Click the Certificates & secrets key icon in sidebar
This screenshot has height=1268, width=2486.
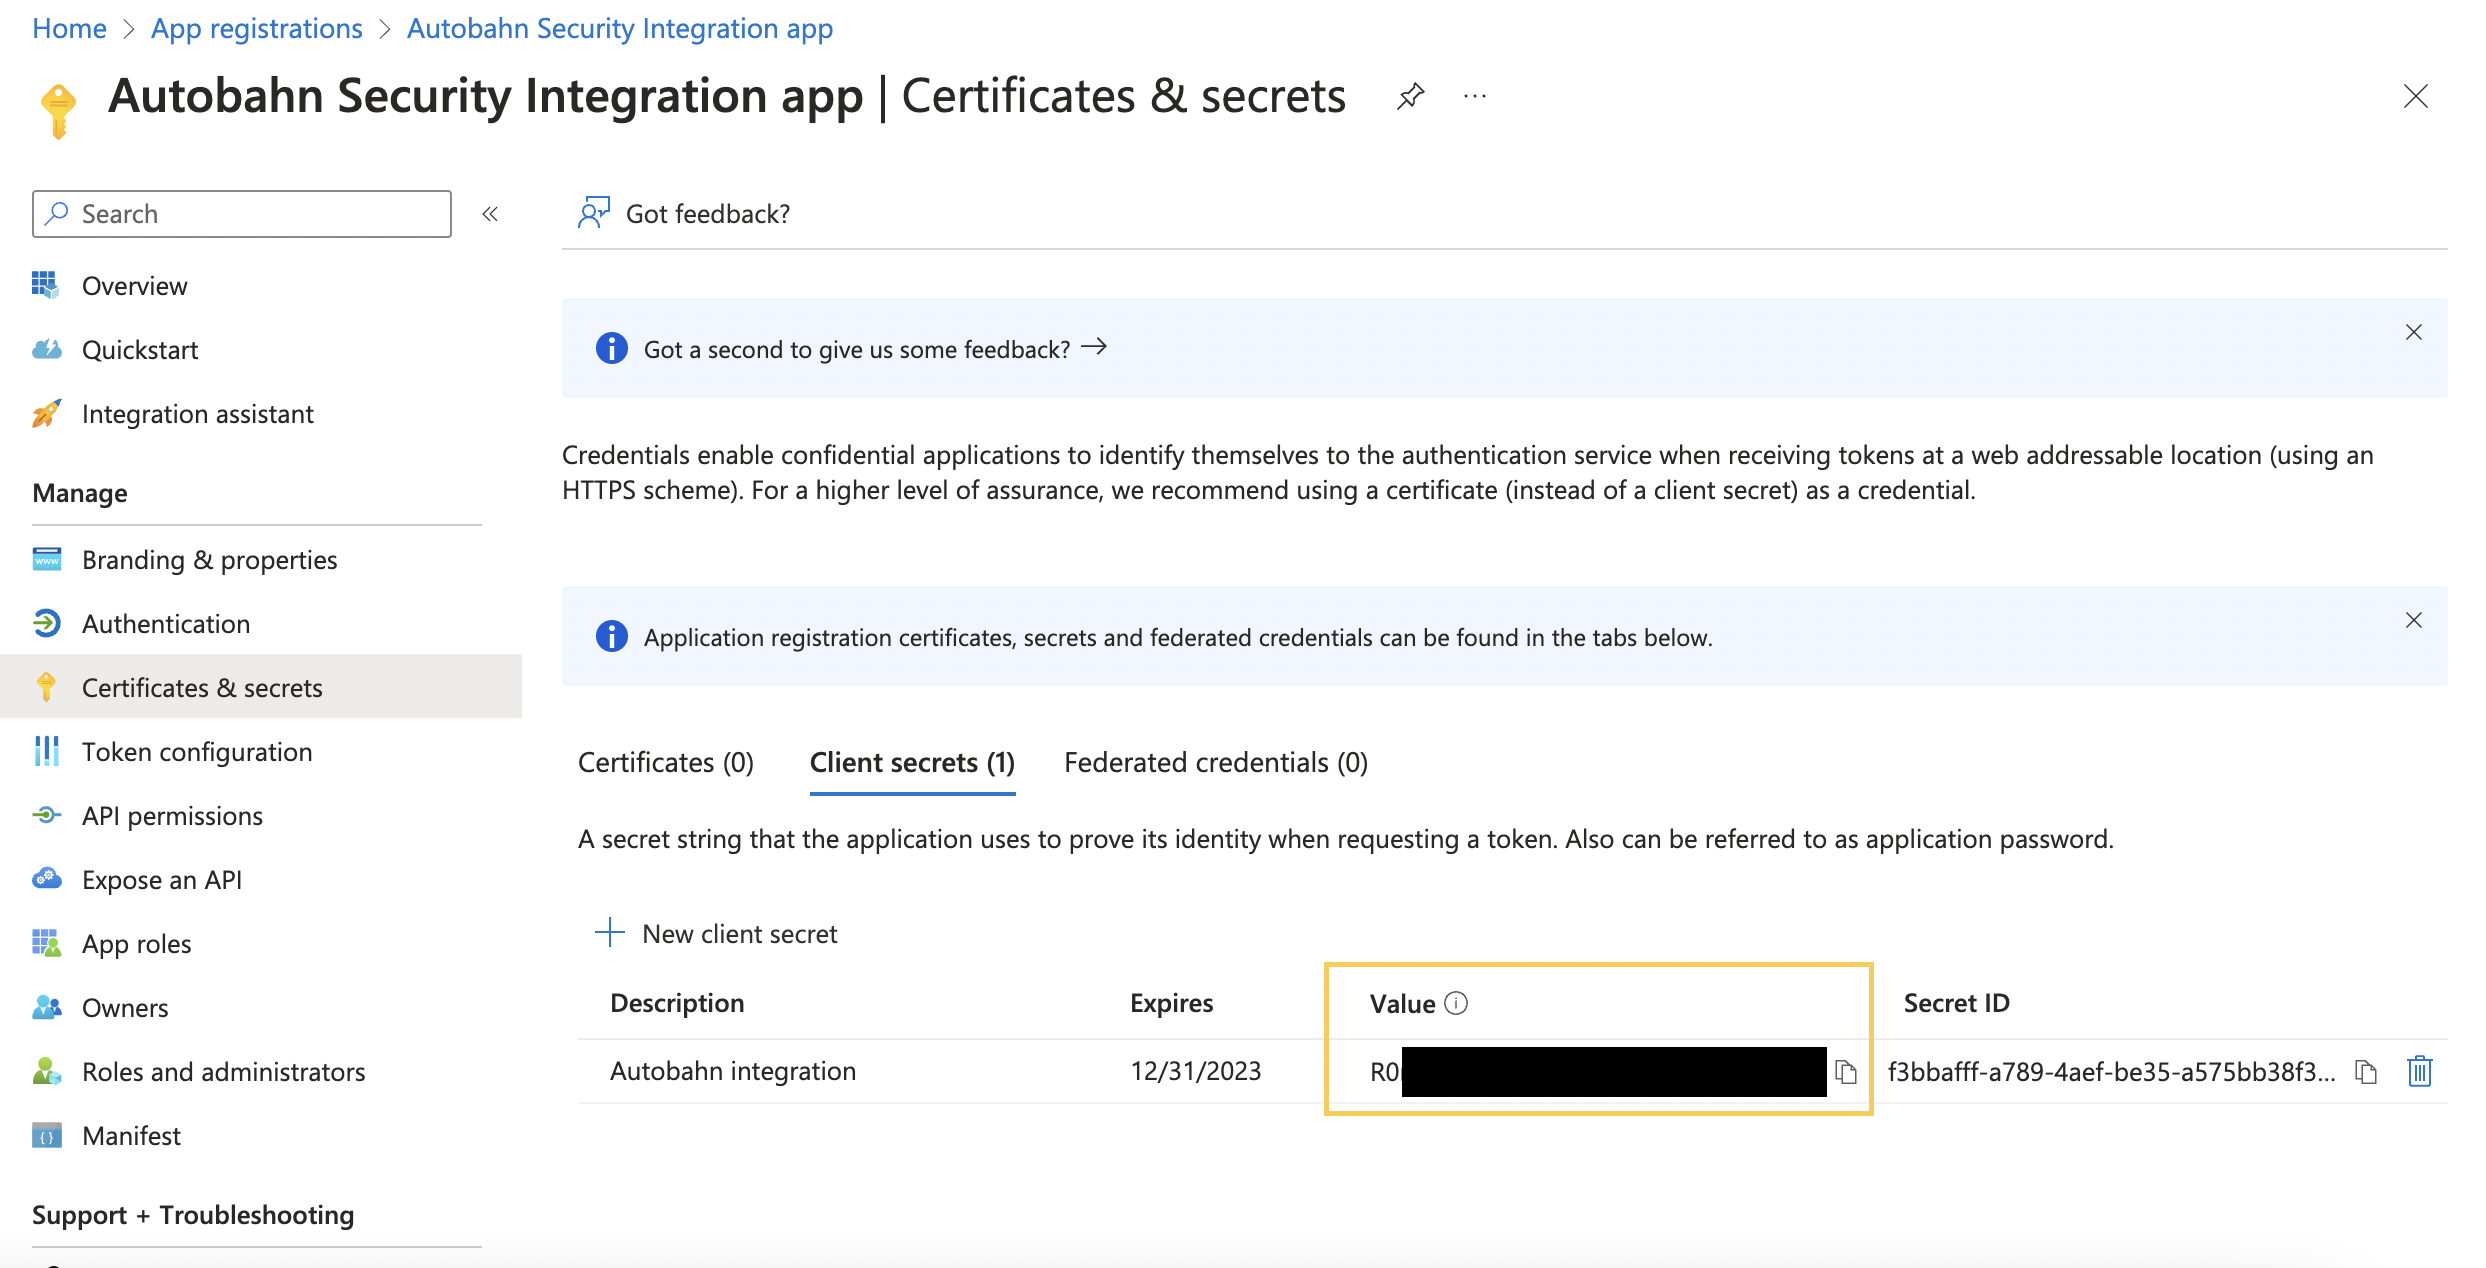pos(46,687)
